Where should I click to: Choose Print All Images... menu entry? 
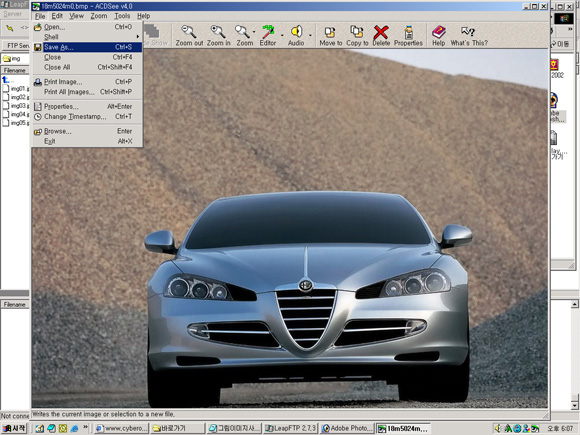coord(87,92)
